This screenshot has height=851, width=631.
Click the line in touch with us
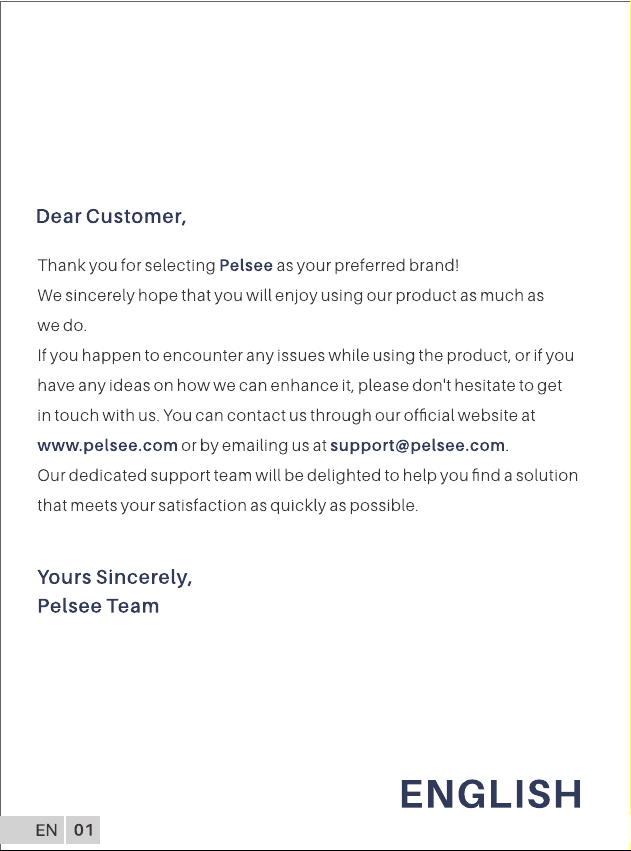286,416
